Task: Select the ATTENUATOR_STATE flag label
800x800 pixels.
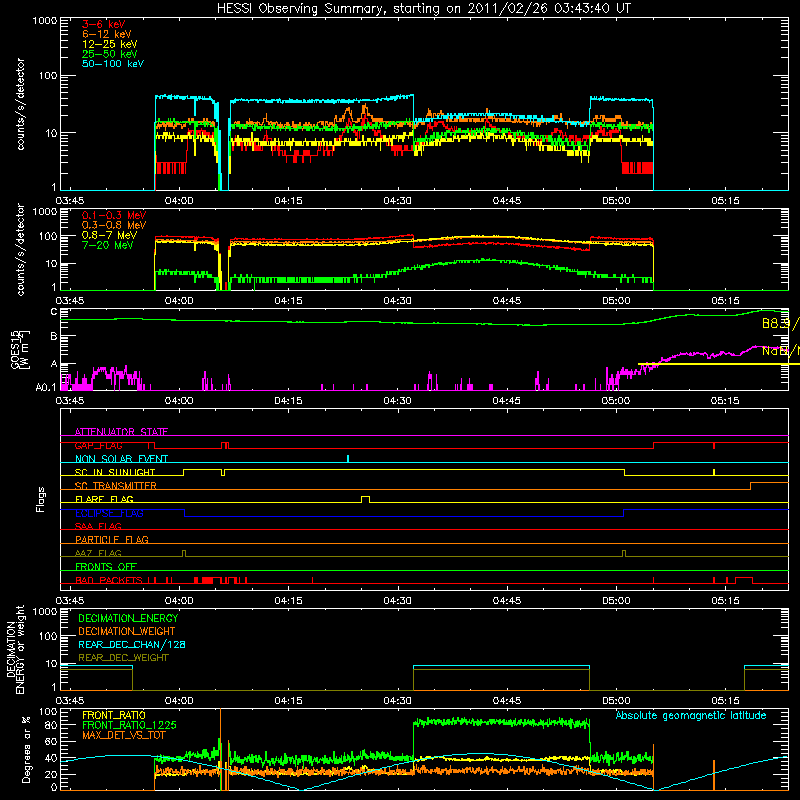Action: [x=121, y=432]
